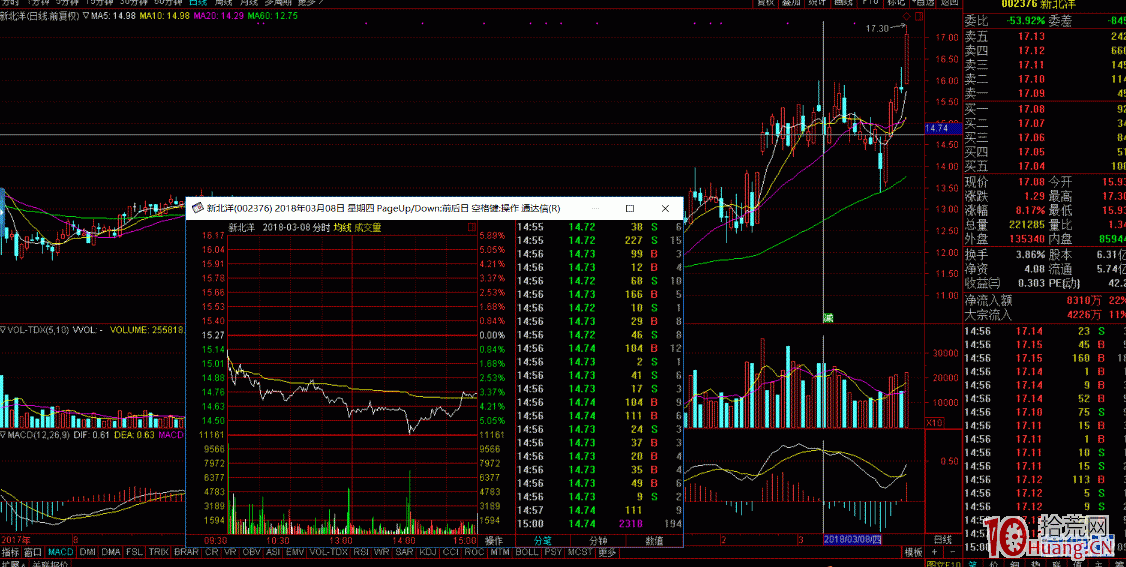Select the VOL-TDX indicator tab
1126x567 pixels.
[329, 552]
